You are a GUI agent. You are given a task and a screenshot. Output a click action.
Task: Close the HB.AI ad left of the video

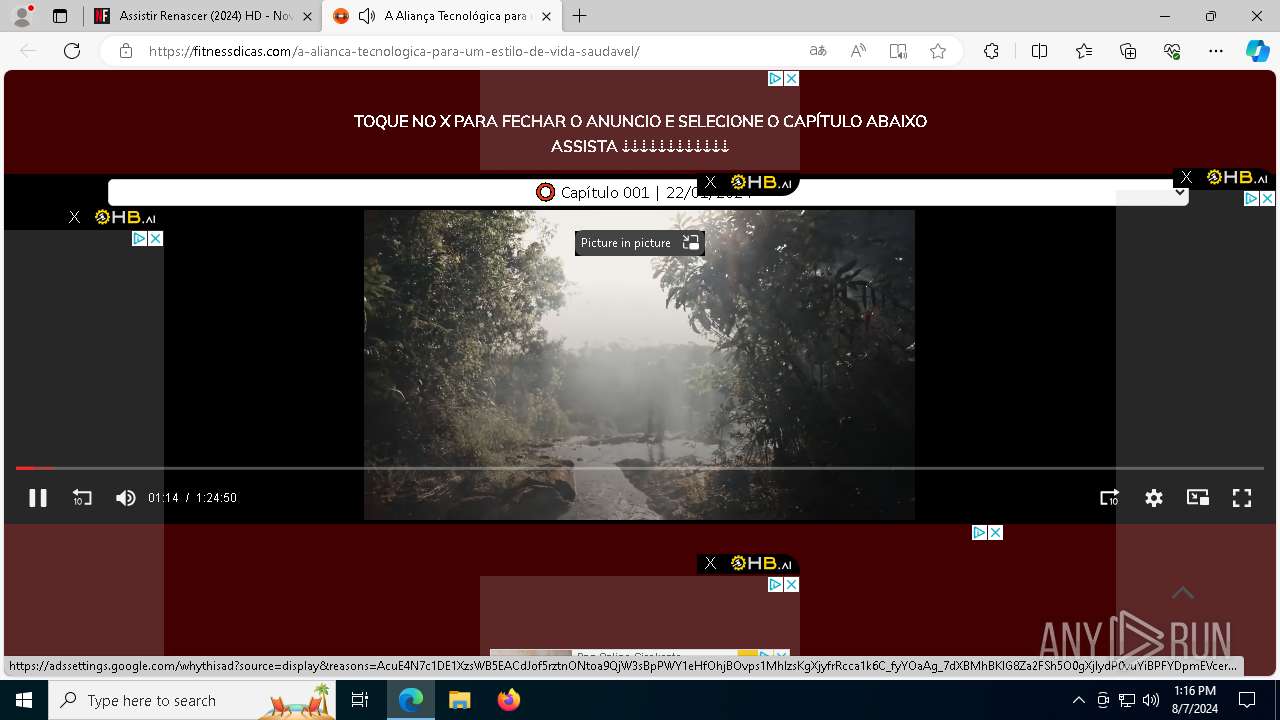[x=74, y=217]
